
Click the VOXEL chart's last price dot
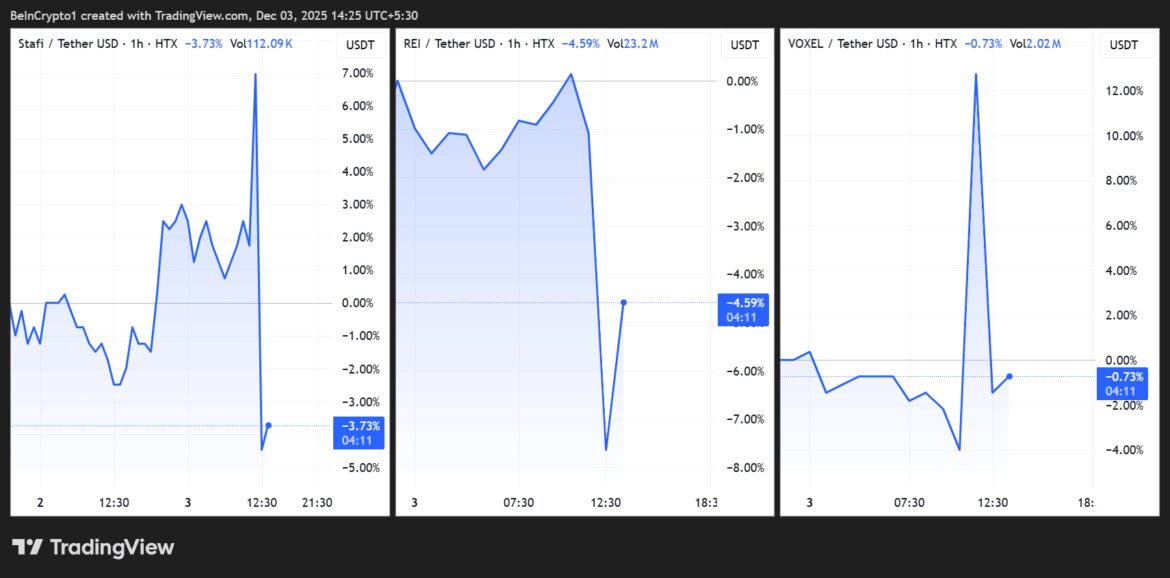point(1009,376)
